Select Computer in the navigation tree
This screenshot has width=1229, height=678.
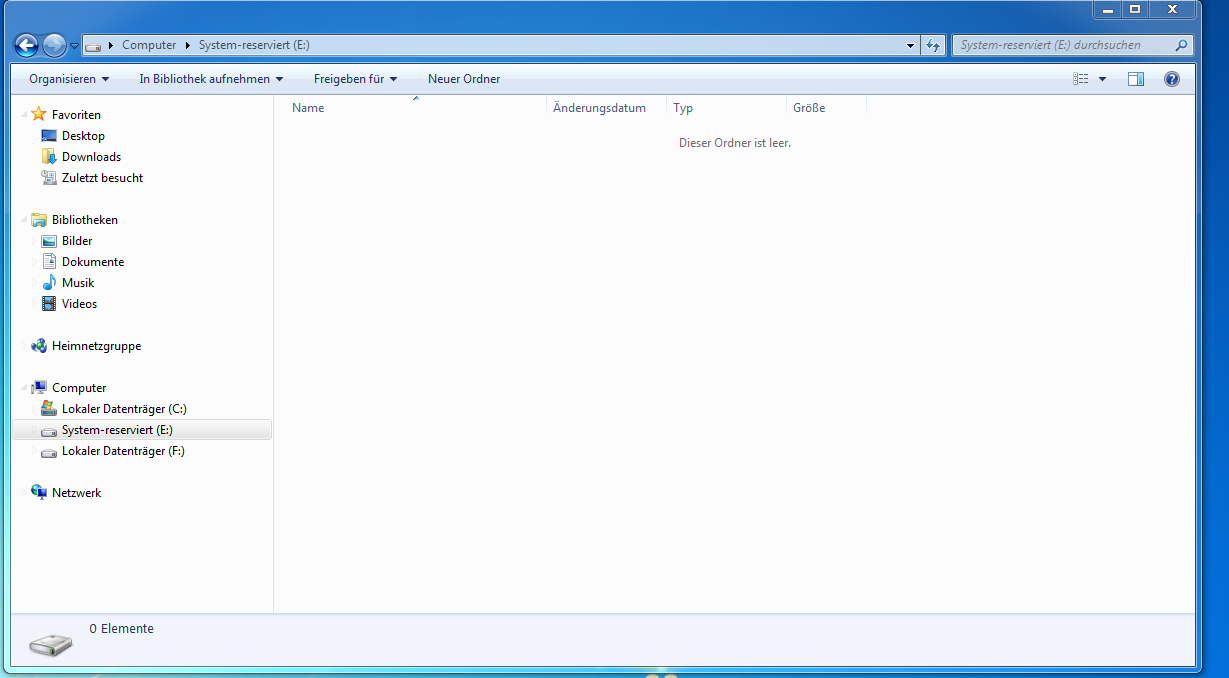tap(79, 388)
